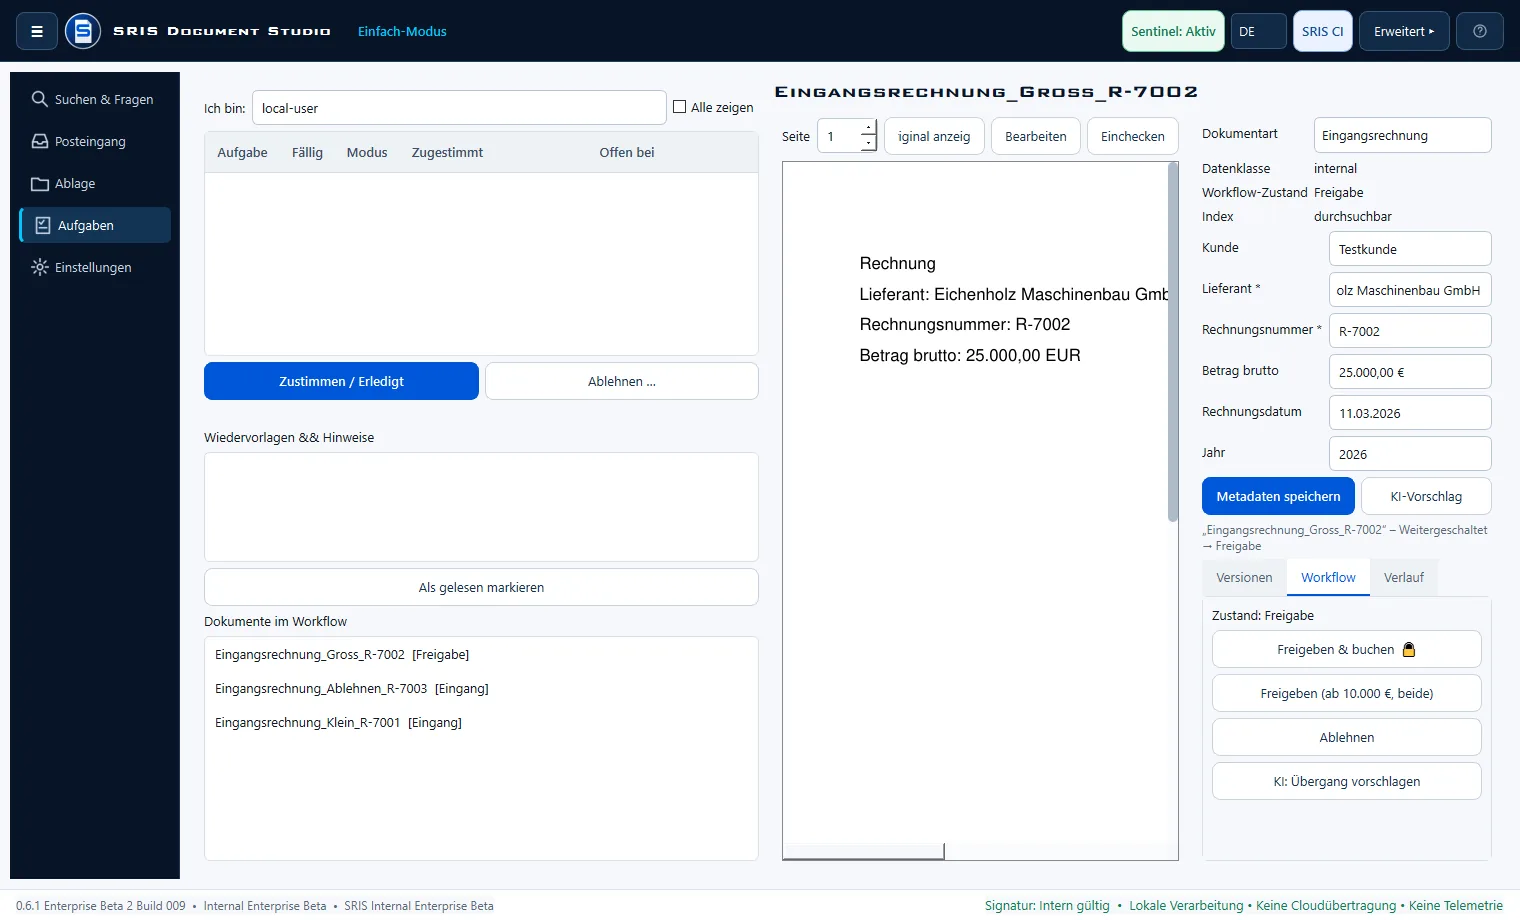Open Einstellungen gear icon

click(x=40, y=267)
